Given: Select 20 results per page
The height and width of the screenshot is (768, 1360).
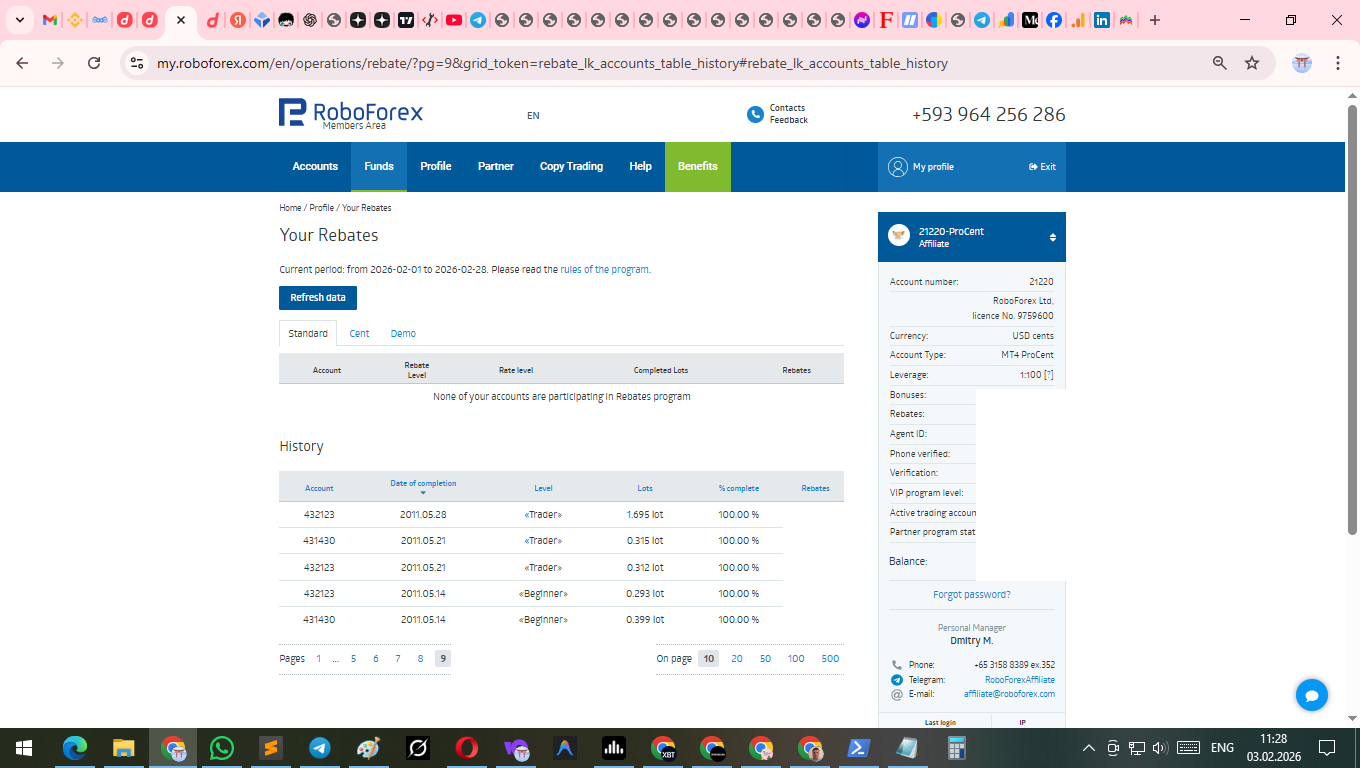Looking at the screenshot, I should pos(737,658).
